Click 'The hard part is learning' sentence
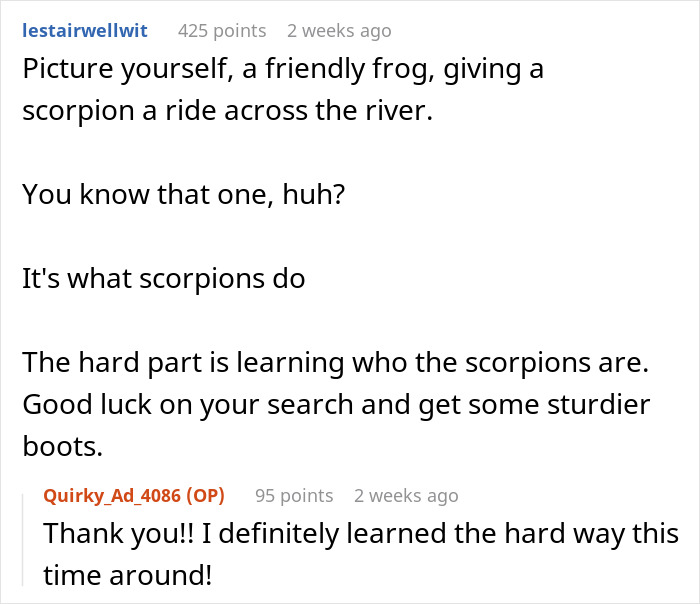700x604 pixels. click(335, 362)
